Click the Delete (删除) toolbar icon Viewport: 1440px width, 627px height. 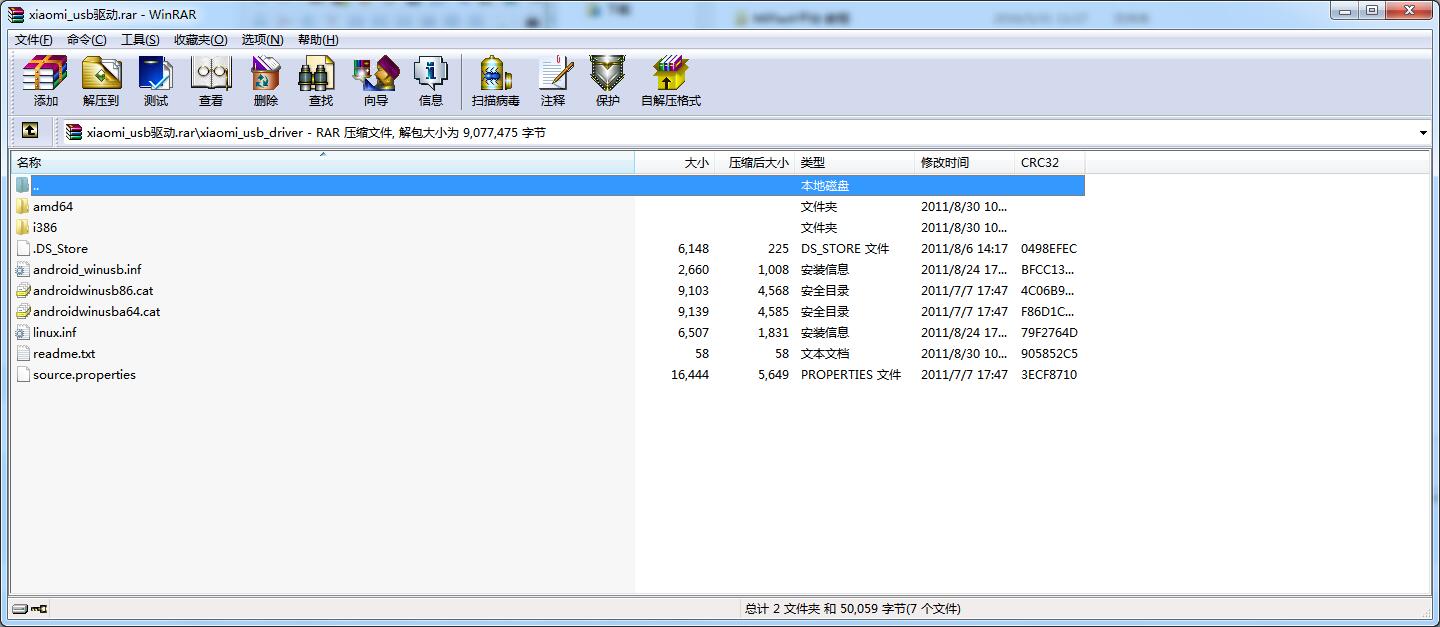pos(266,81)
